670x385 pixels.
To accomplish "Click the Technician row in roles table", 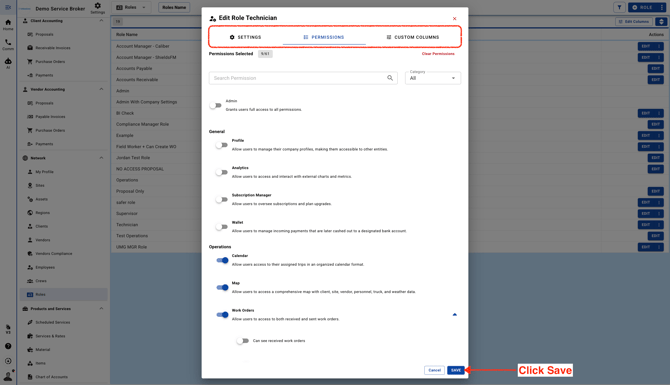I will [127, 224].
